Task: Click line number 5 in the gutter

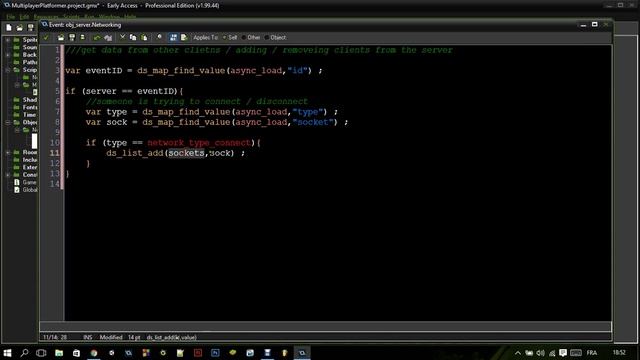Action: click(57, 91)
